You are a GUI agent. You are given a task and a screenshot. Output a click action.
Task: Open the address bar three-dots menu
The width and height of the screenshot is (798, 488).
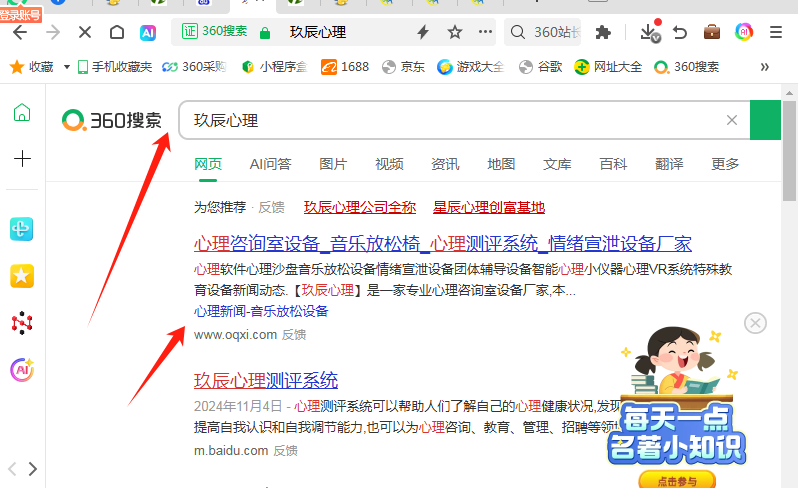pos(486,32)
